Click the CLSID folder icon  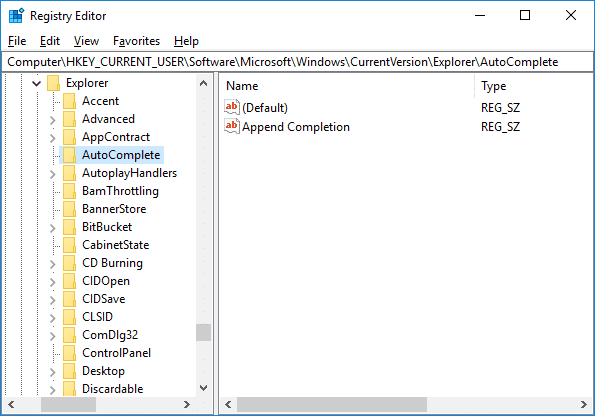(x=69, y=317)
